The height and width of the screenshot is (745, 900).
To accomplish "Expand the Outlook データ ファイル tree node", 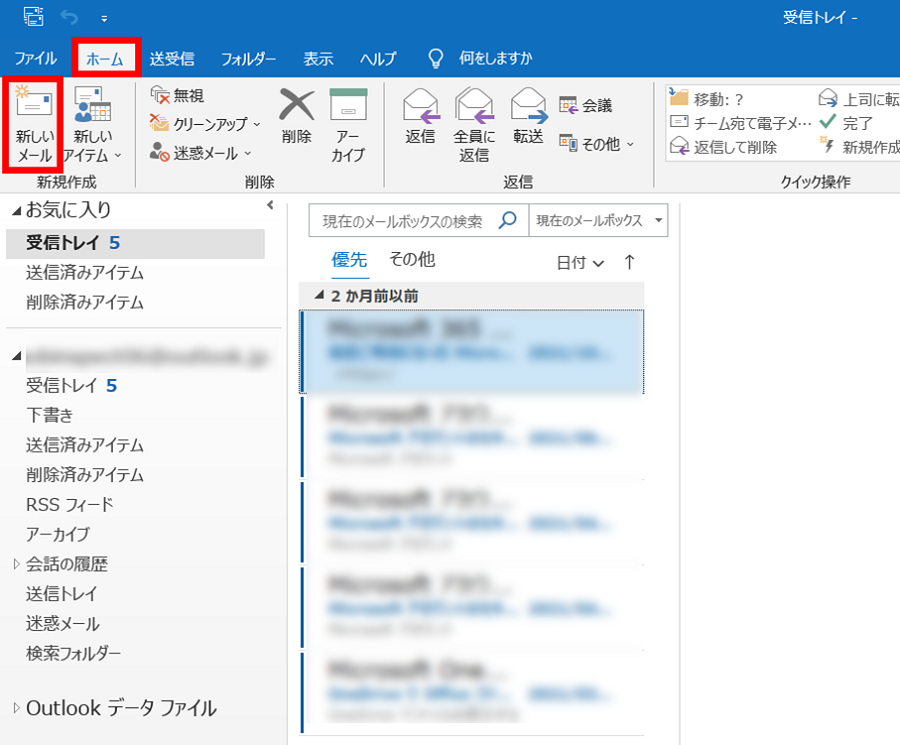I will click(x=16, y=708).
